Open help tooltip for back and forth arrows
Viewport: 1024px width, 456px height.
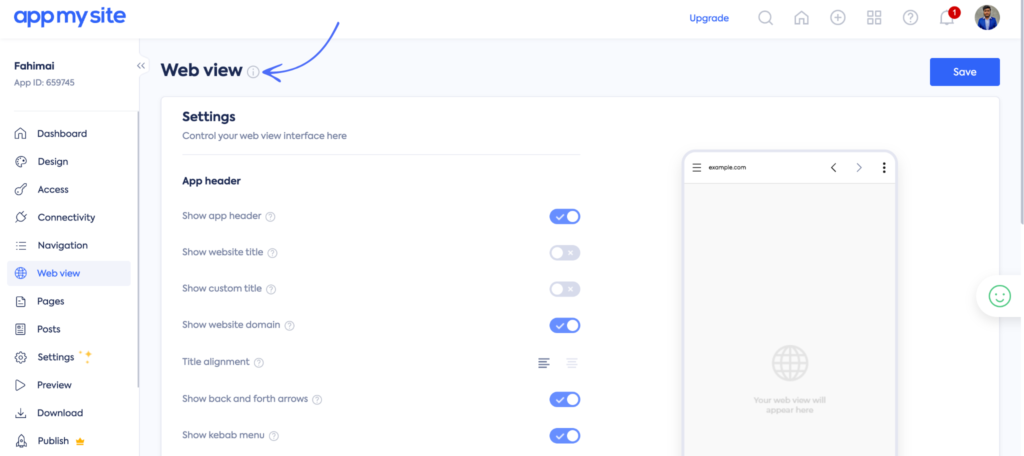(317, 399)
